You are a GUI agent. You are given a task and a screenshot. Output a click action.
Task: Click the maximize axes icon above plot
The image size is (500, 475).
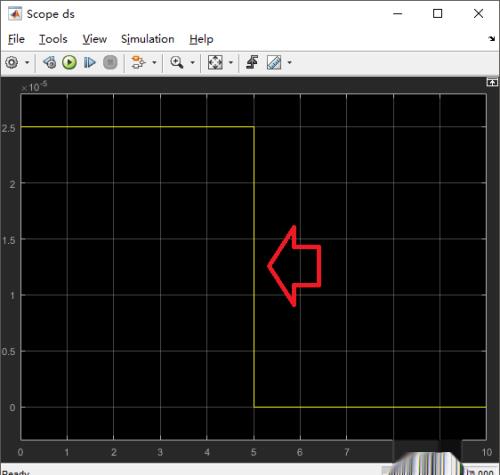(492, 82)
